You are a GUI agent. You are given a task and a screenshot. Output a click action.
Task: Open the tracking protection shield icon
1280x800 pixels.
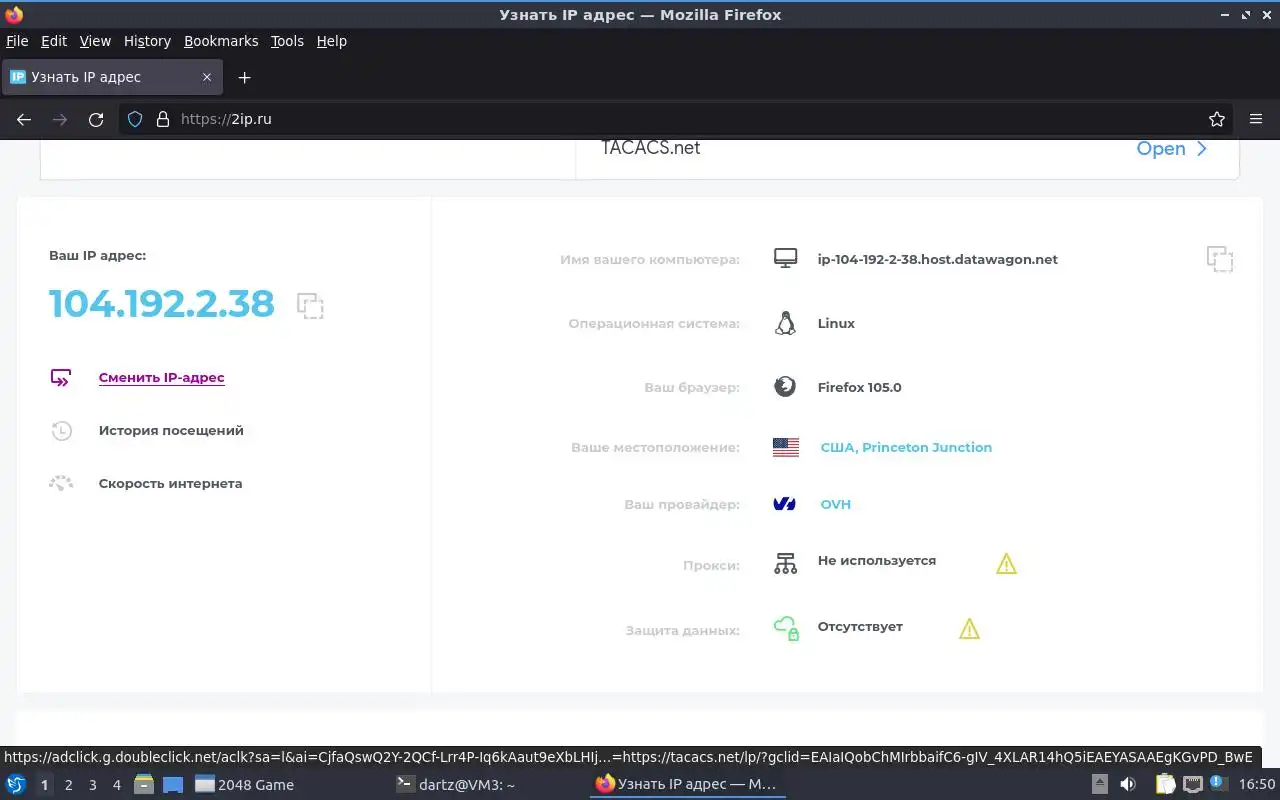pos(135,119)
